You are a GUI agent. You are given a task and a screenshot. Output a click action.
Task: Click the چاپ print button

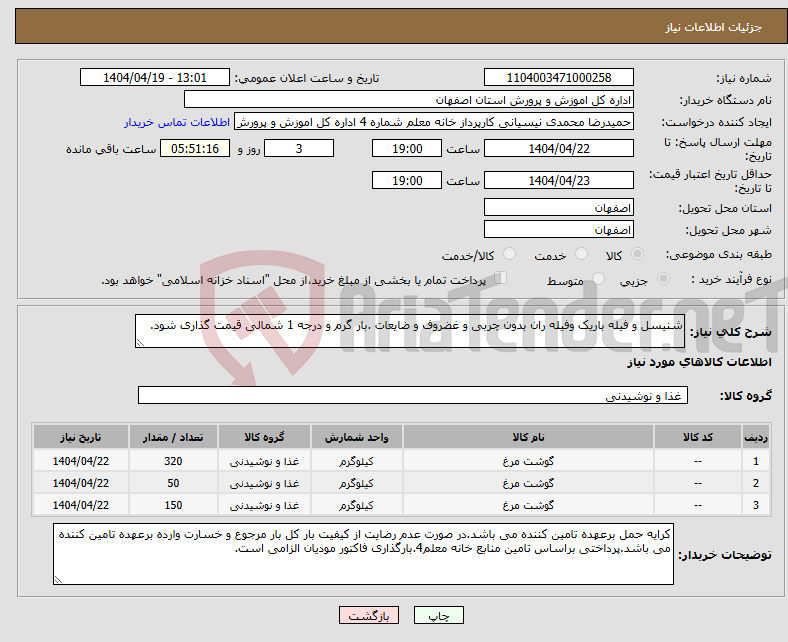click(x=438, y=615)
